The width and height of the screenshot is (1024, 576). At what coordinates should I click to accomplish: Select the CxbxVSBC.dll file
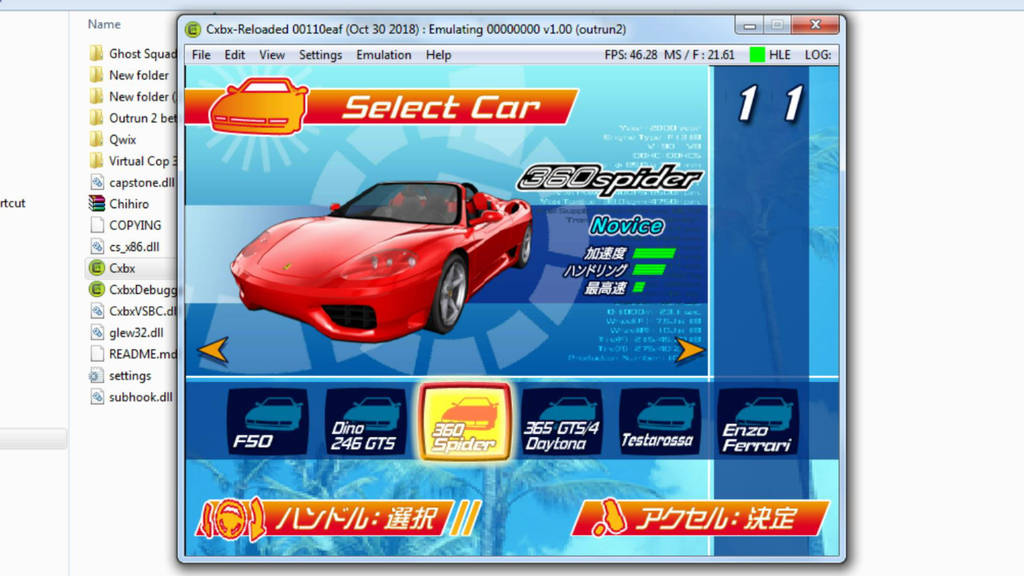tap(133, 311)
